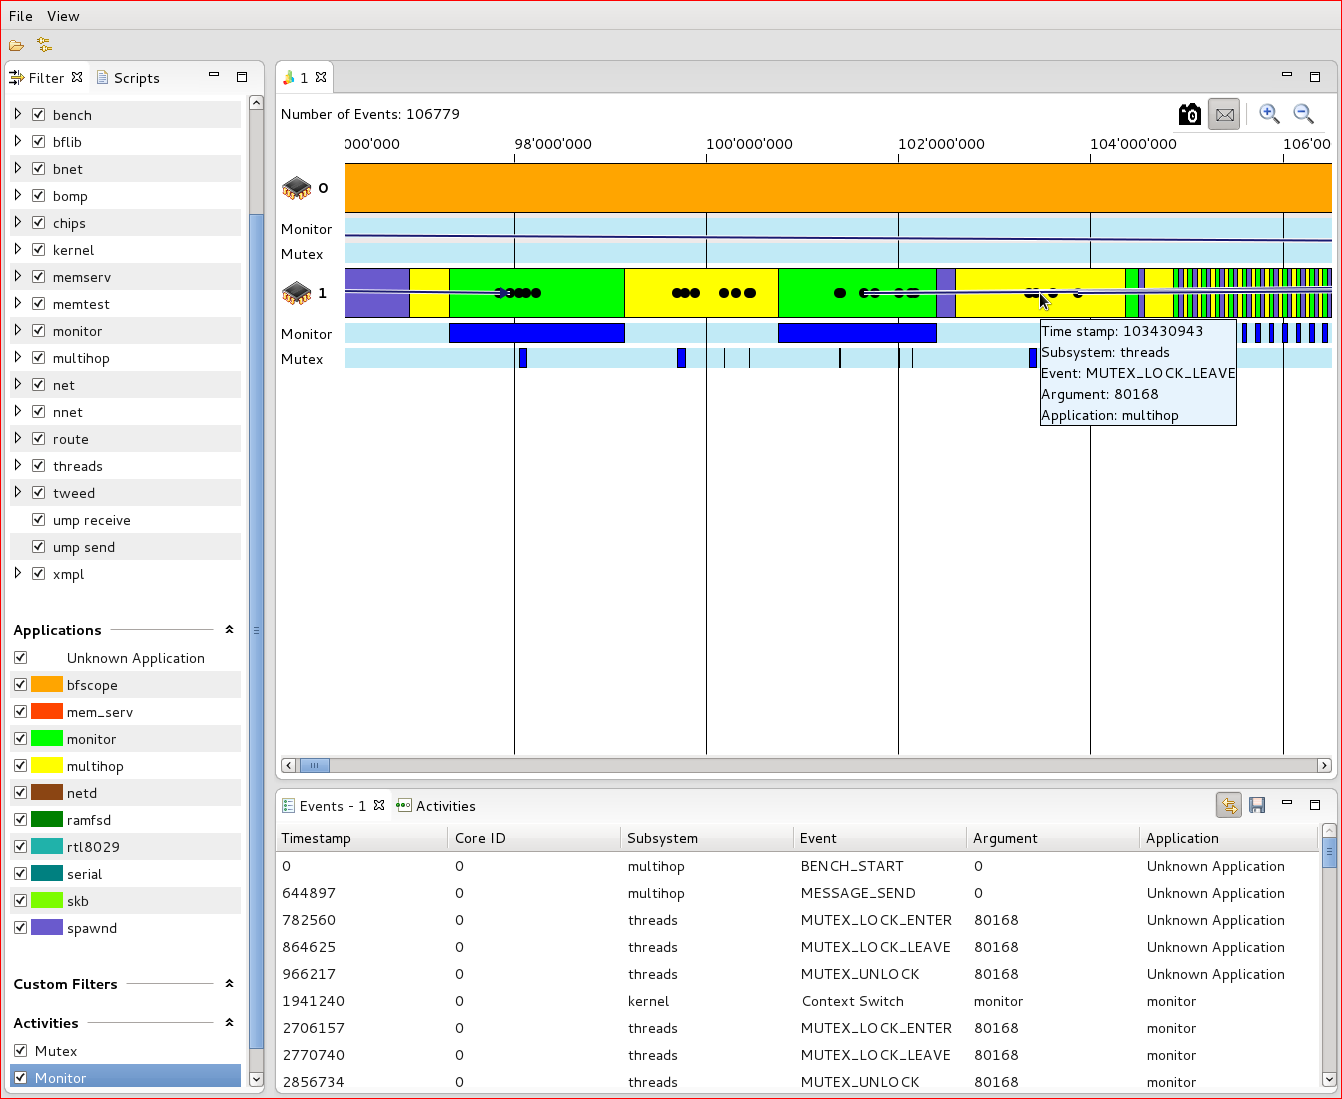Collapse the Applications section
This screenshot has width=1342, height=1099.
coord(229,630)
